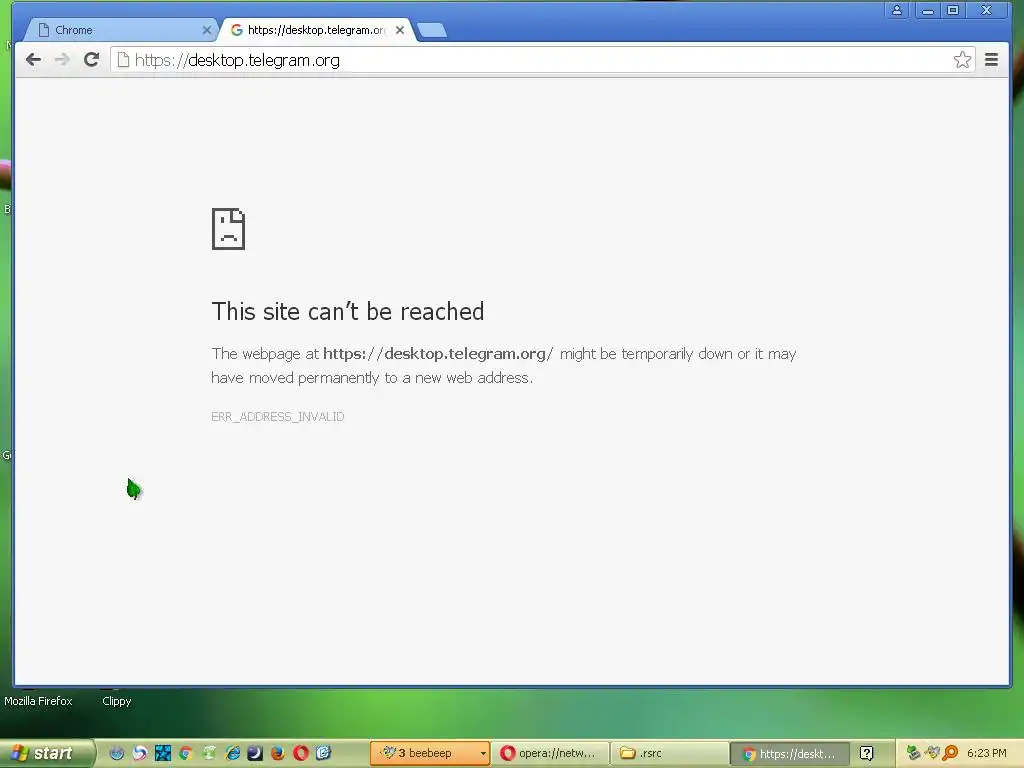Image resolution: width=1024 pixels, height=768 pixels.
Task: Click the last blue quick launch icon
Action: 323,753
